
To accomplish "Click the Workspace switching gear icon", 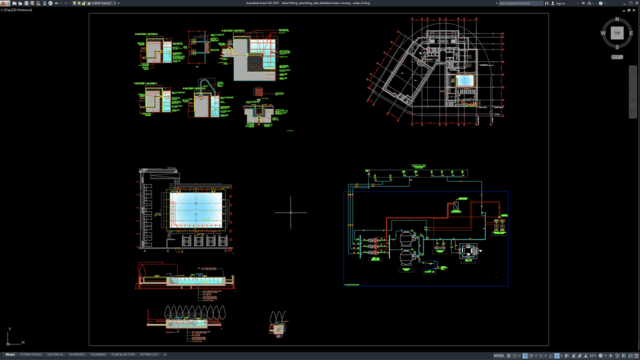I will tap(600, 356).
